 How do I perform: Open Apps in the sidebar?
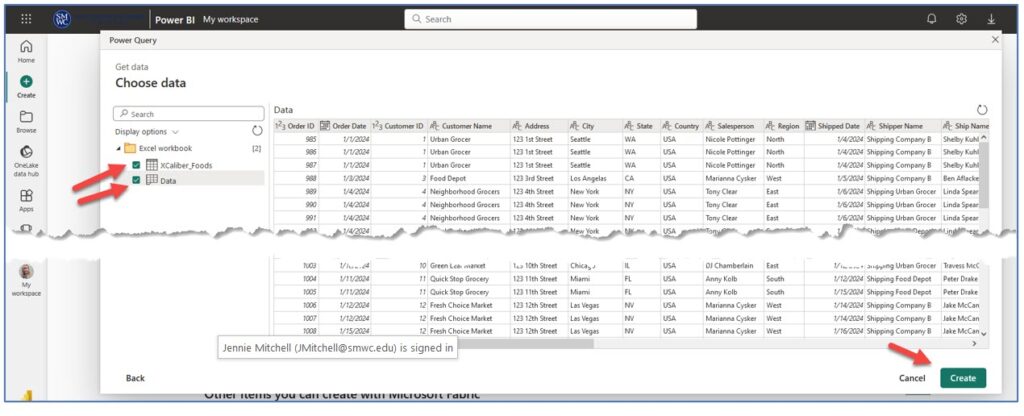tap(26, 200)
